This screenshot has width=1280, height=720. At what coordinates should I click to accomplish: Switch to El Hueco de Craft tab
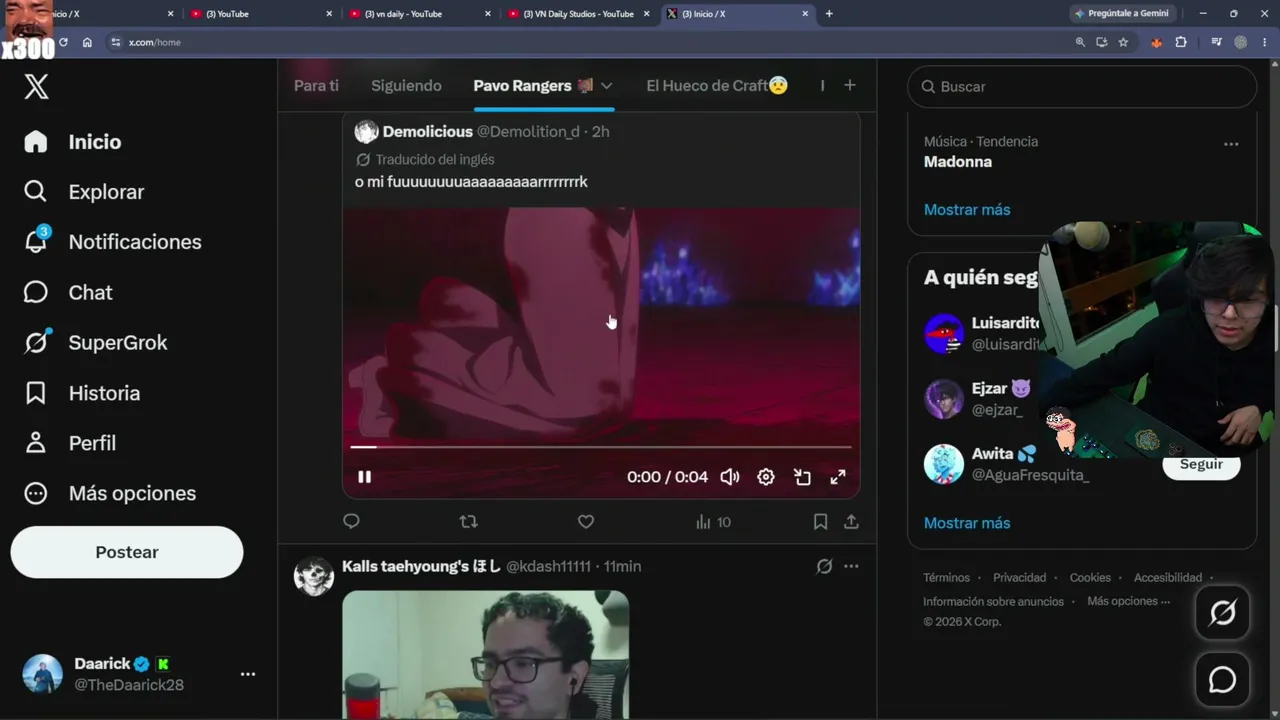[717, 86]
